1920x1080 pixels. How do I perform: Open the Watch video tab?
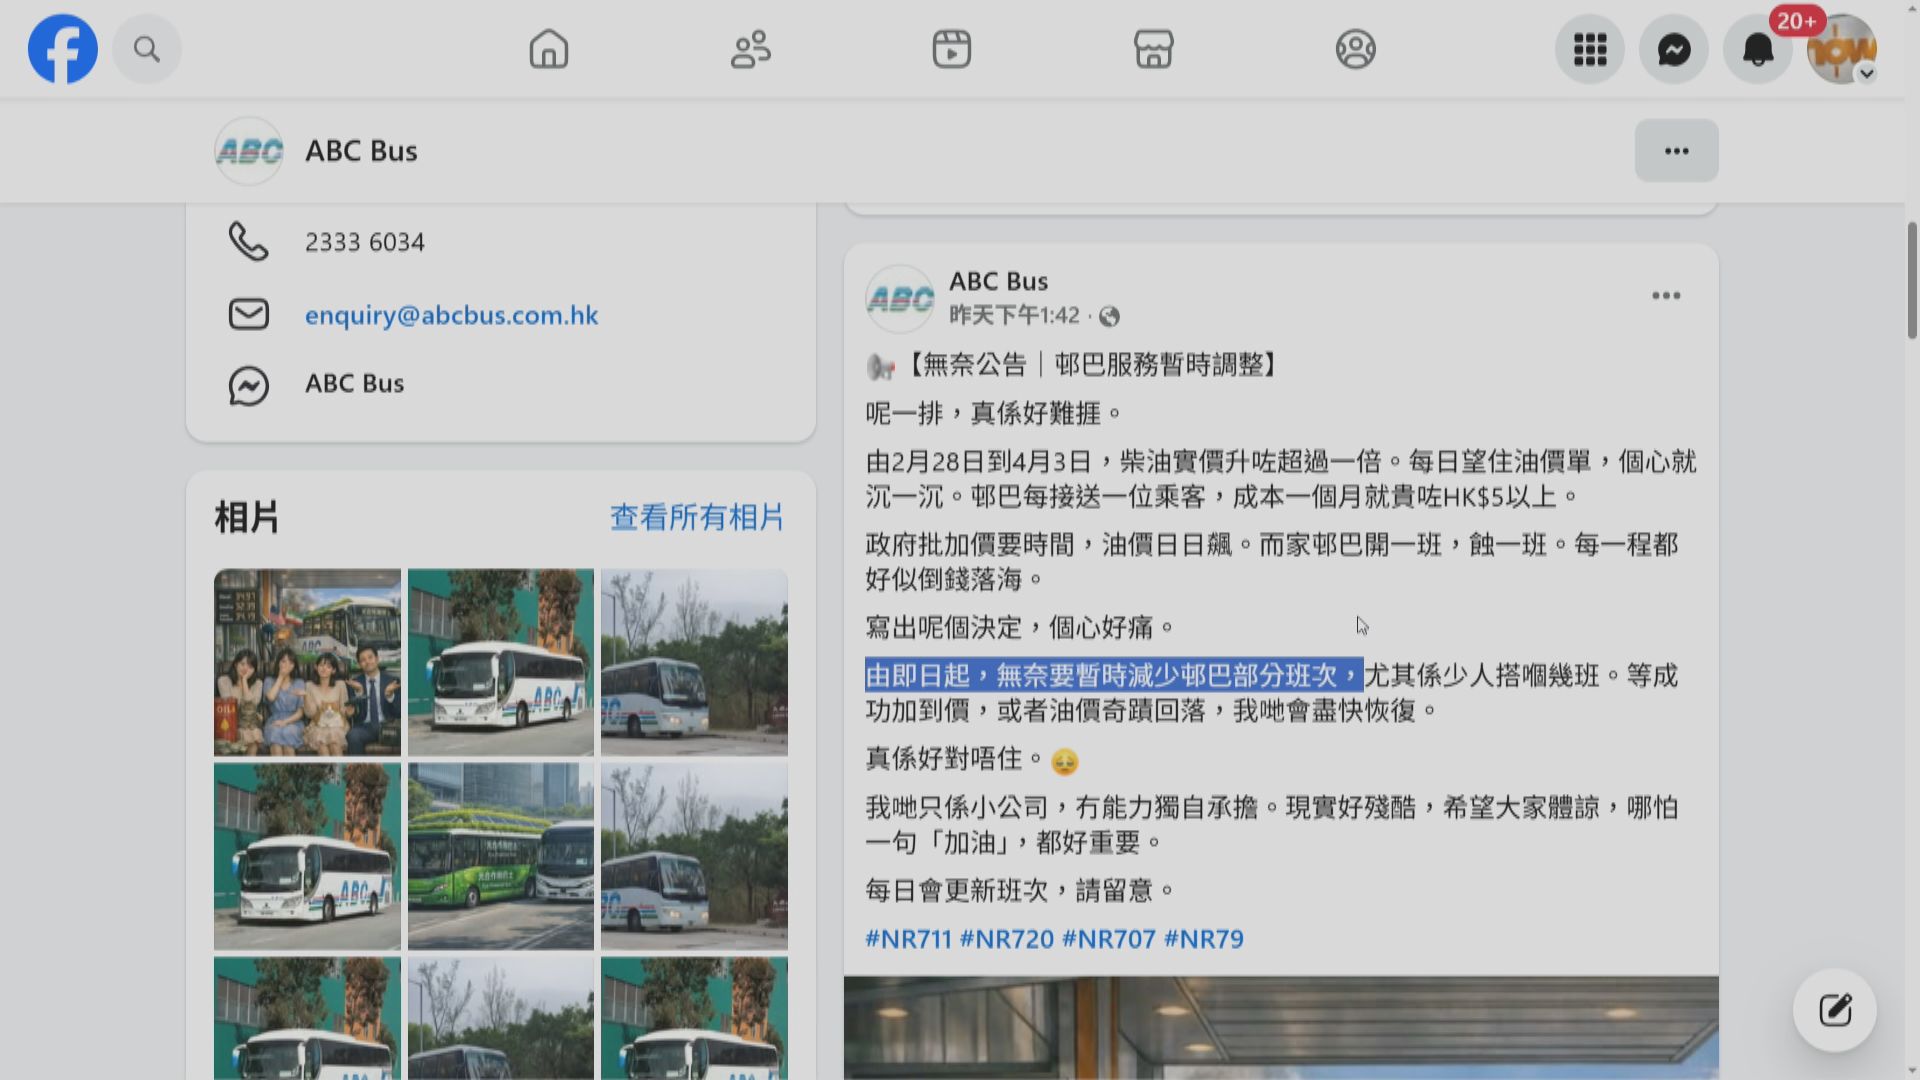pos(951,49)
